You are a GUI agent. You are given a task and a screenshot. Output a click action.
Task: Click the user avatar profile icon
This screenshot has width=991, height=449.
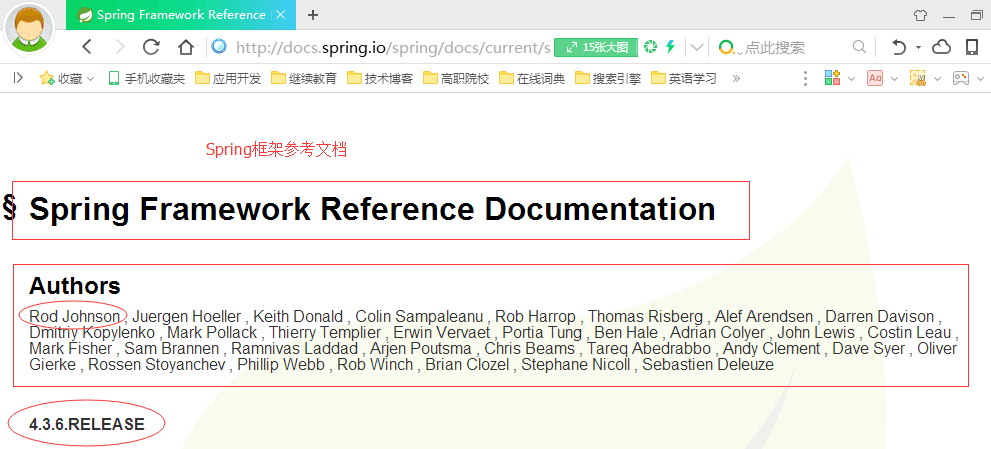click(x=28, y=28)
